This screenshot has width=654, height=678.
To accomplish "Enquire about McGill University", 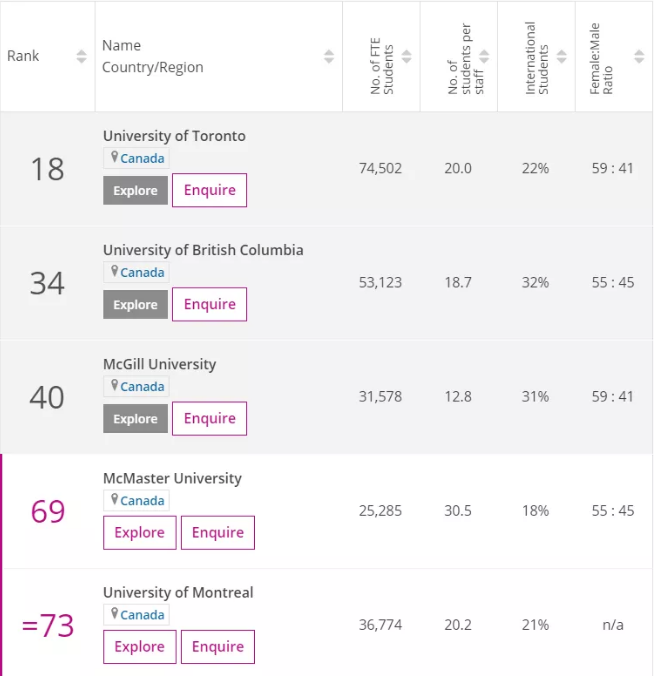I will click(209, 419).
